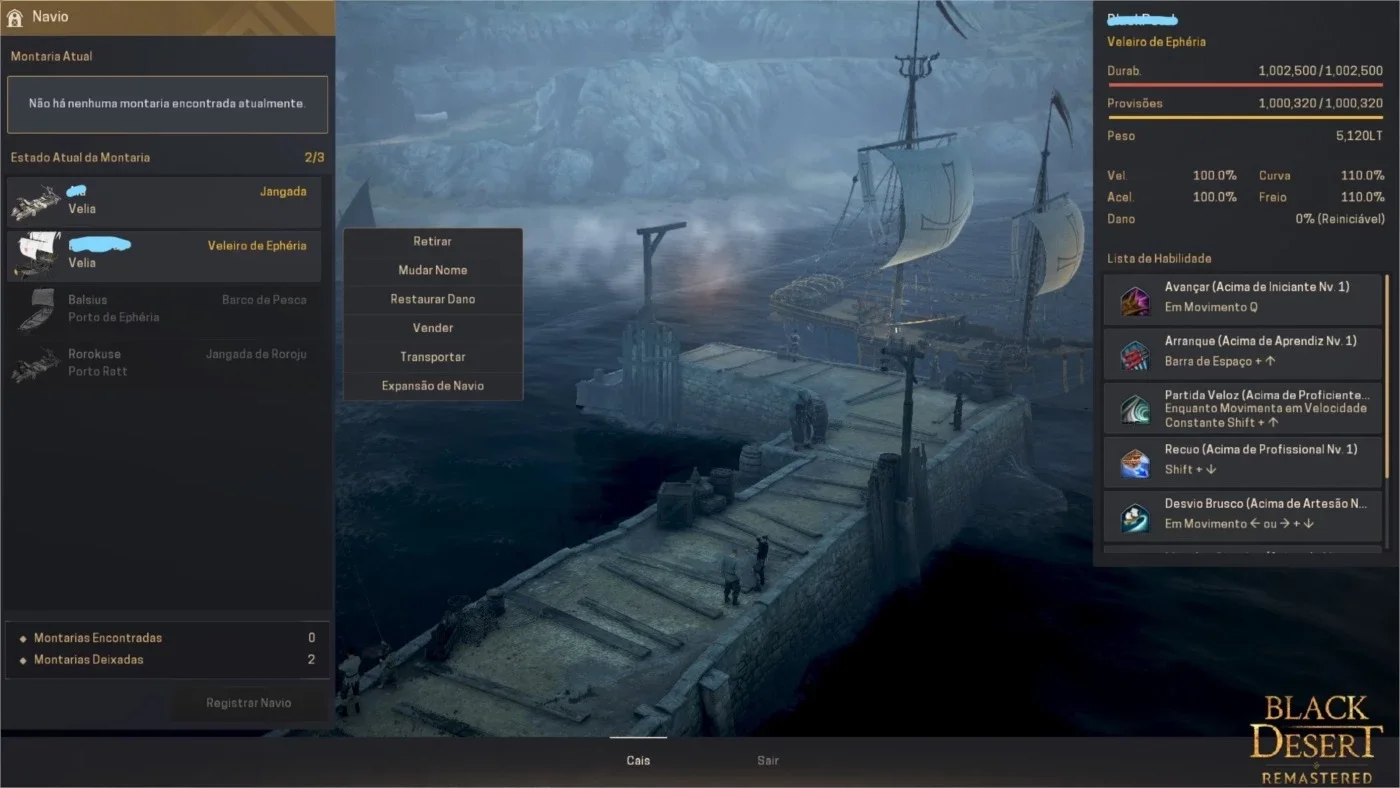Viewport: 1400px width, 788px height.
Task: Click the Curva 110.0% stat
Action: (x=1321, y=176)
